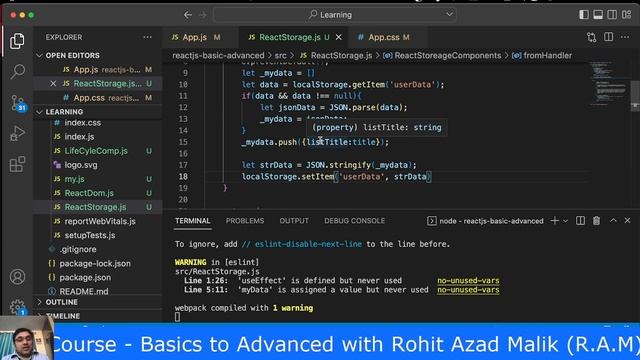This screenshot has height=360, width=640.
Task: Open the Run and Debug view
Action: 17,133
